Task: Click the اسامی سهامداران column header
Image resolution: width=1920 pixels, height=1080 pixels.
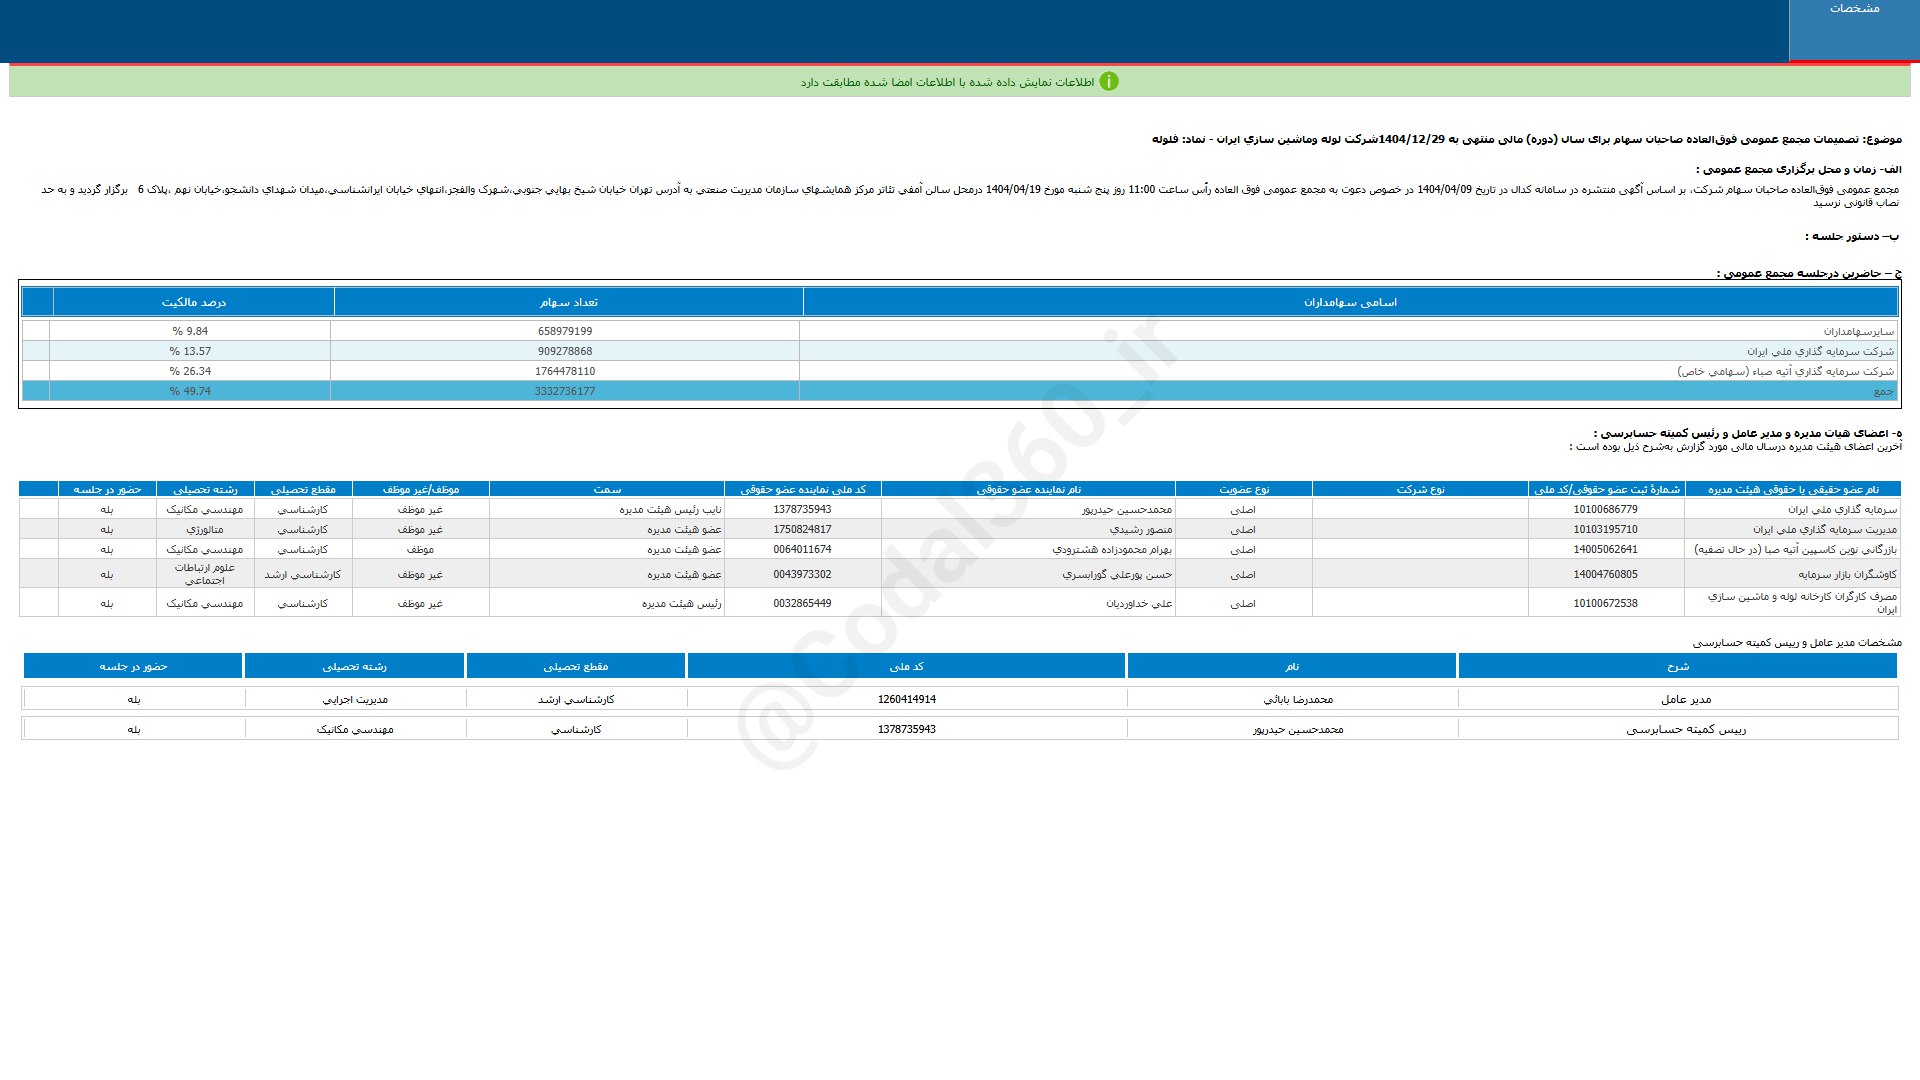Action: pyautogui.click(x=1350, y=302)
